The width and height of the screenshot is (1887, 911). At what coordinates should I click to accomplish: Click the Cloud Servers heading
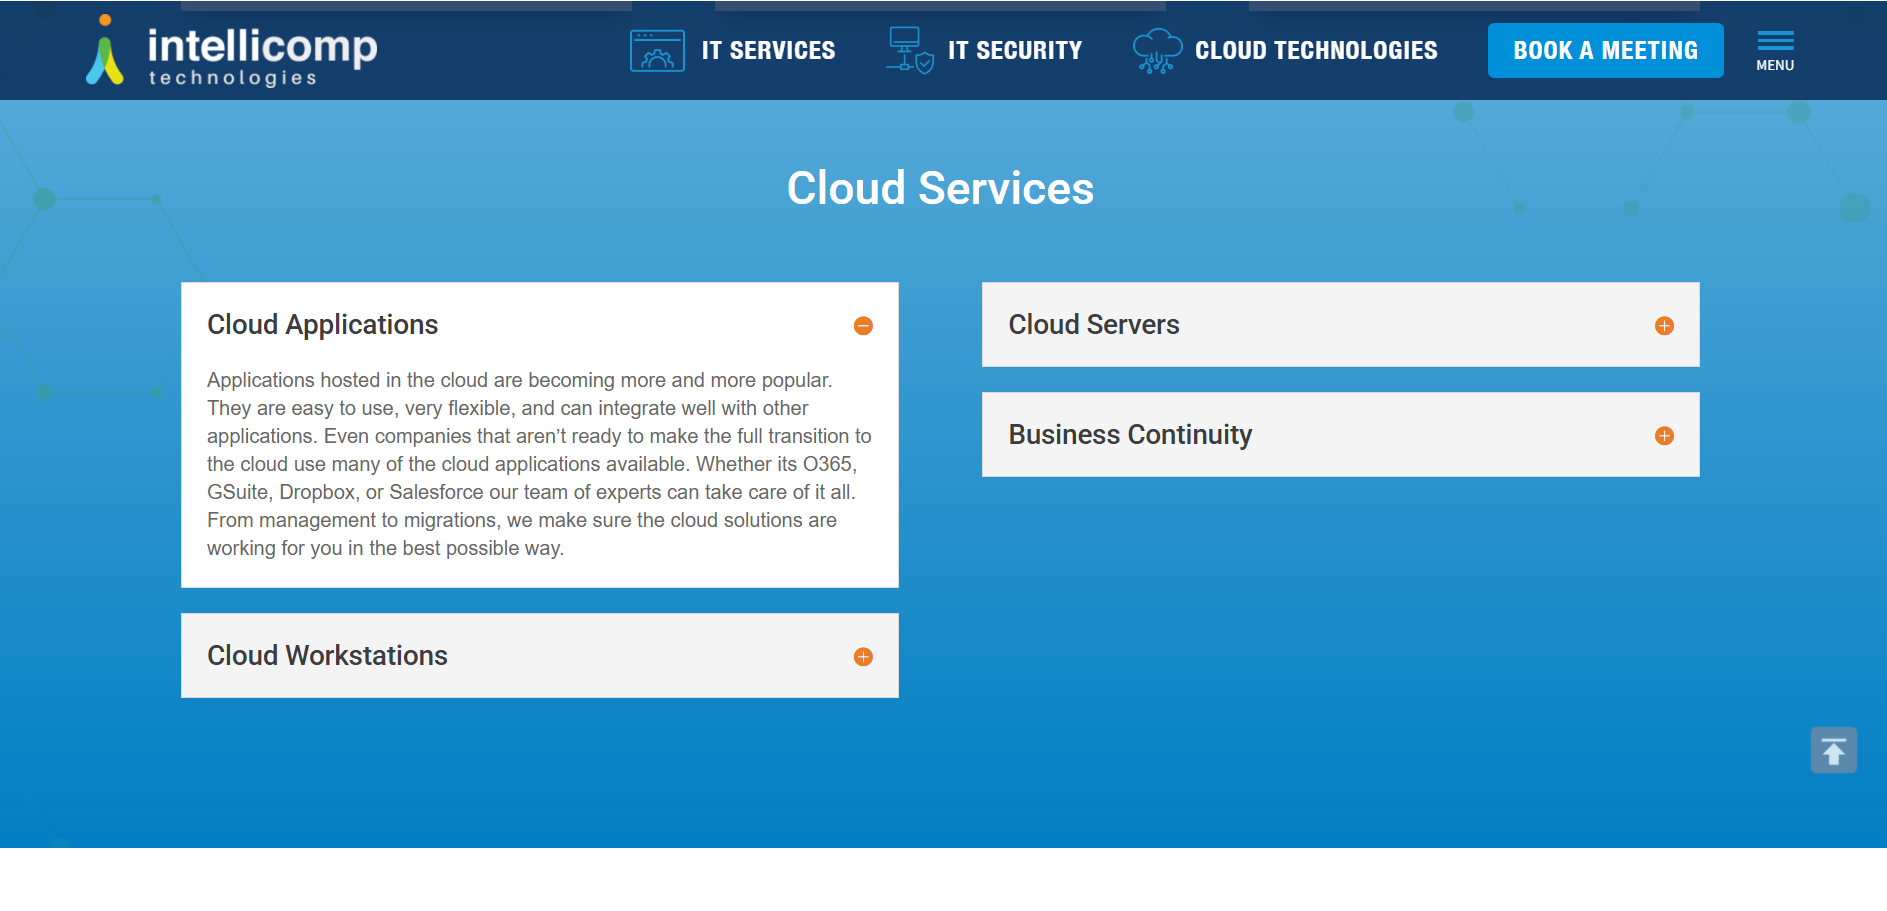1094,325
